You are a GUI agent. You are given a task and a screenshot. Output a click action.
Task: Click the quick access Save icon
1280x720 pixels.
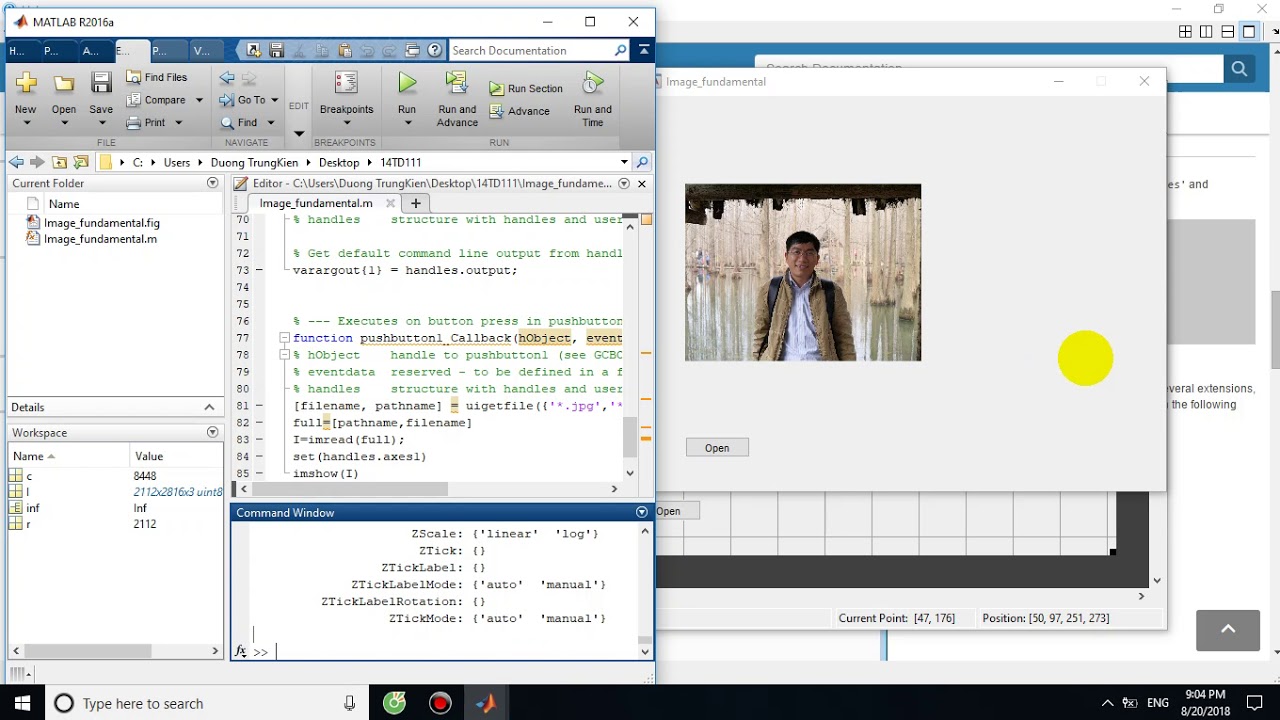[x=276, y=50]
